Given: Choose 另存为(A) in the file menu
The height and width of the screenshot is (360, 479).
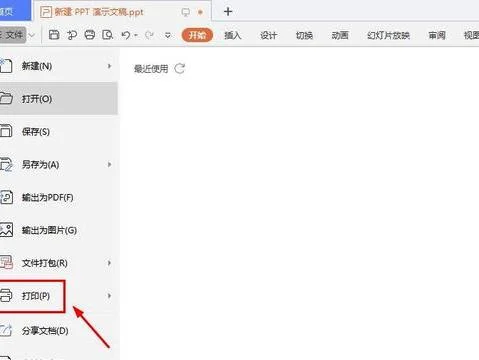Looking at the screenshot, I should (x=59, y=164).
